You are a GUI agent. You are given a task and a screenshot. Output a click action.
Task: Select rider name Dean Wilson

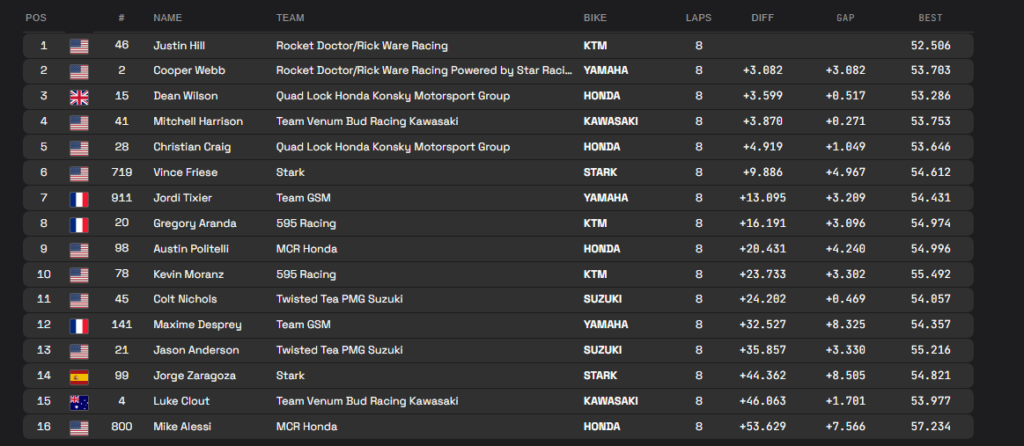185,96
